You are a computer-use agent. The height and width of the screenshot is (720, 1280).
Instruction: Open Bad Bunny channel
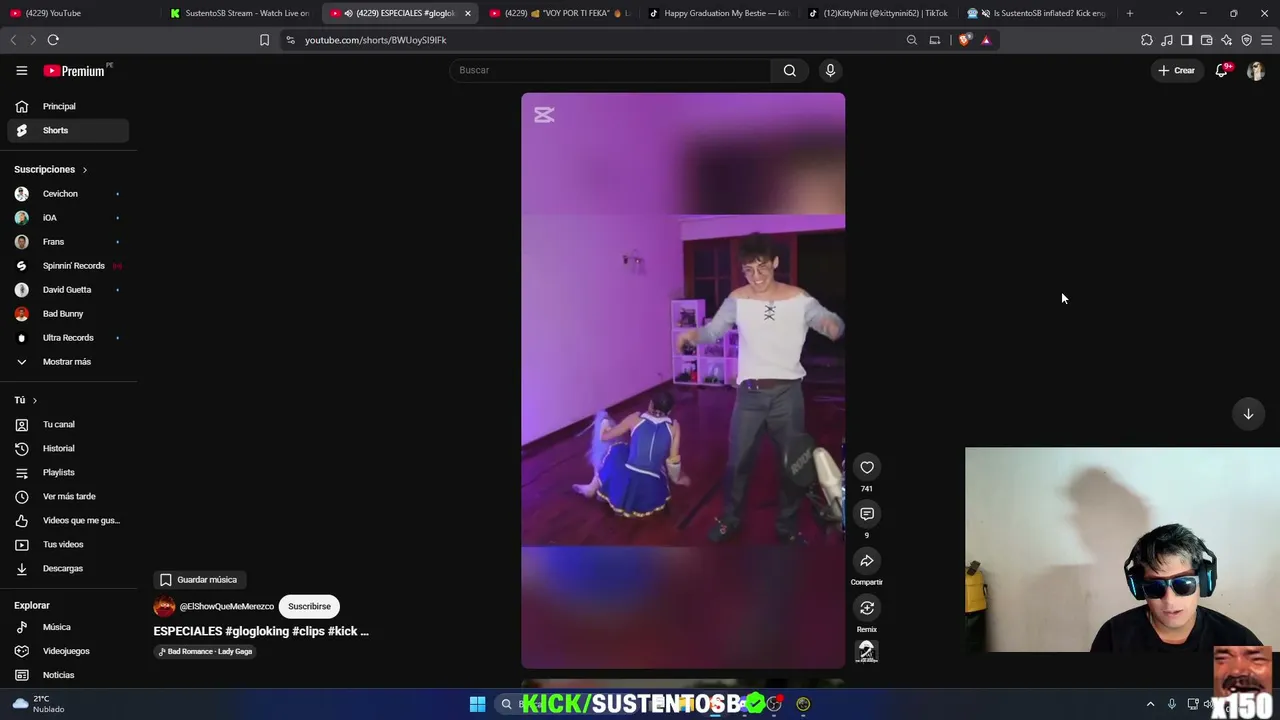68,314
